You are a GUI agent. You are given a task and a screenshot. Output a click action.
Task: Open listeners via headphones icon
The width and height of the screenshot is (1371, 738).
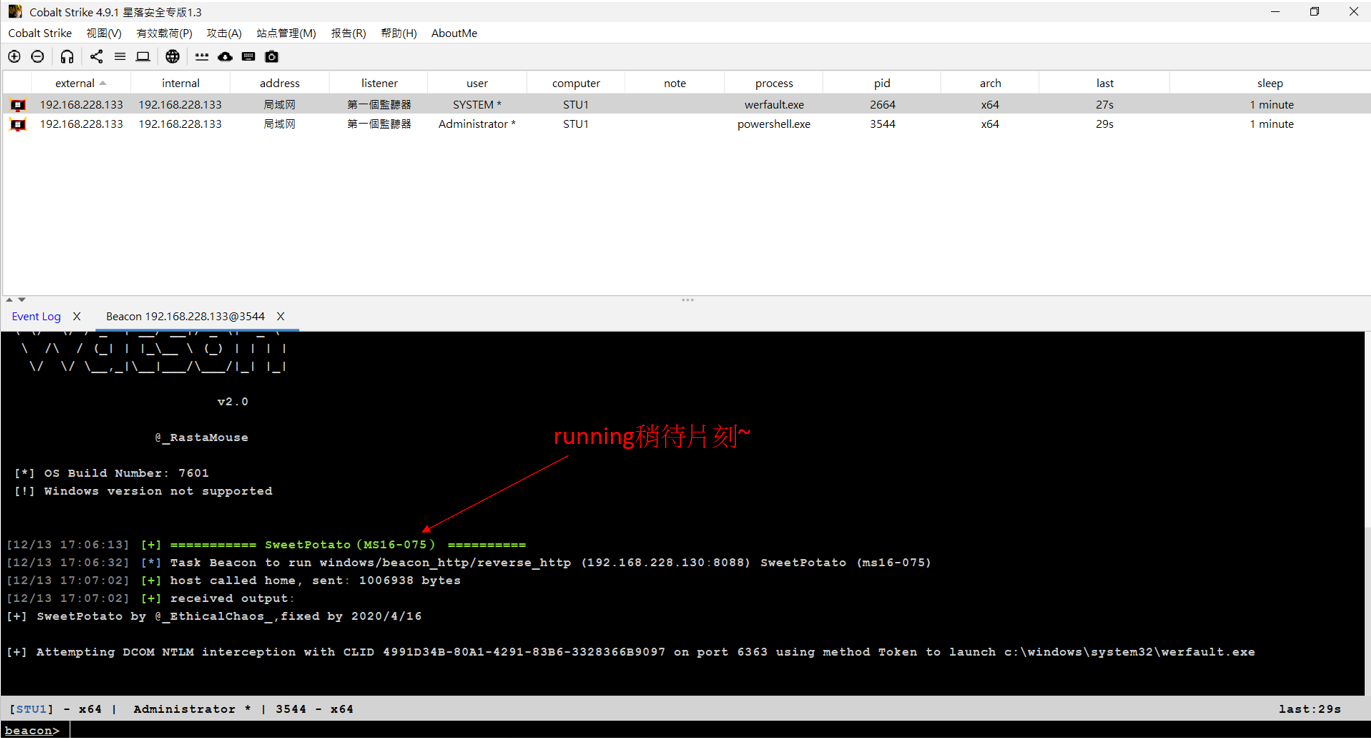click(67, 57)
